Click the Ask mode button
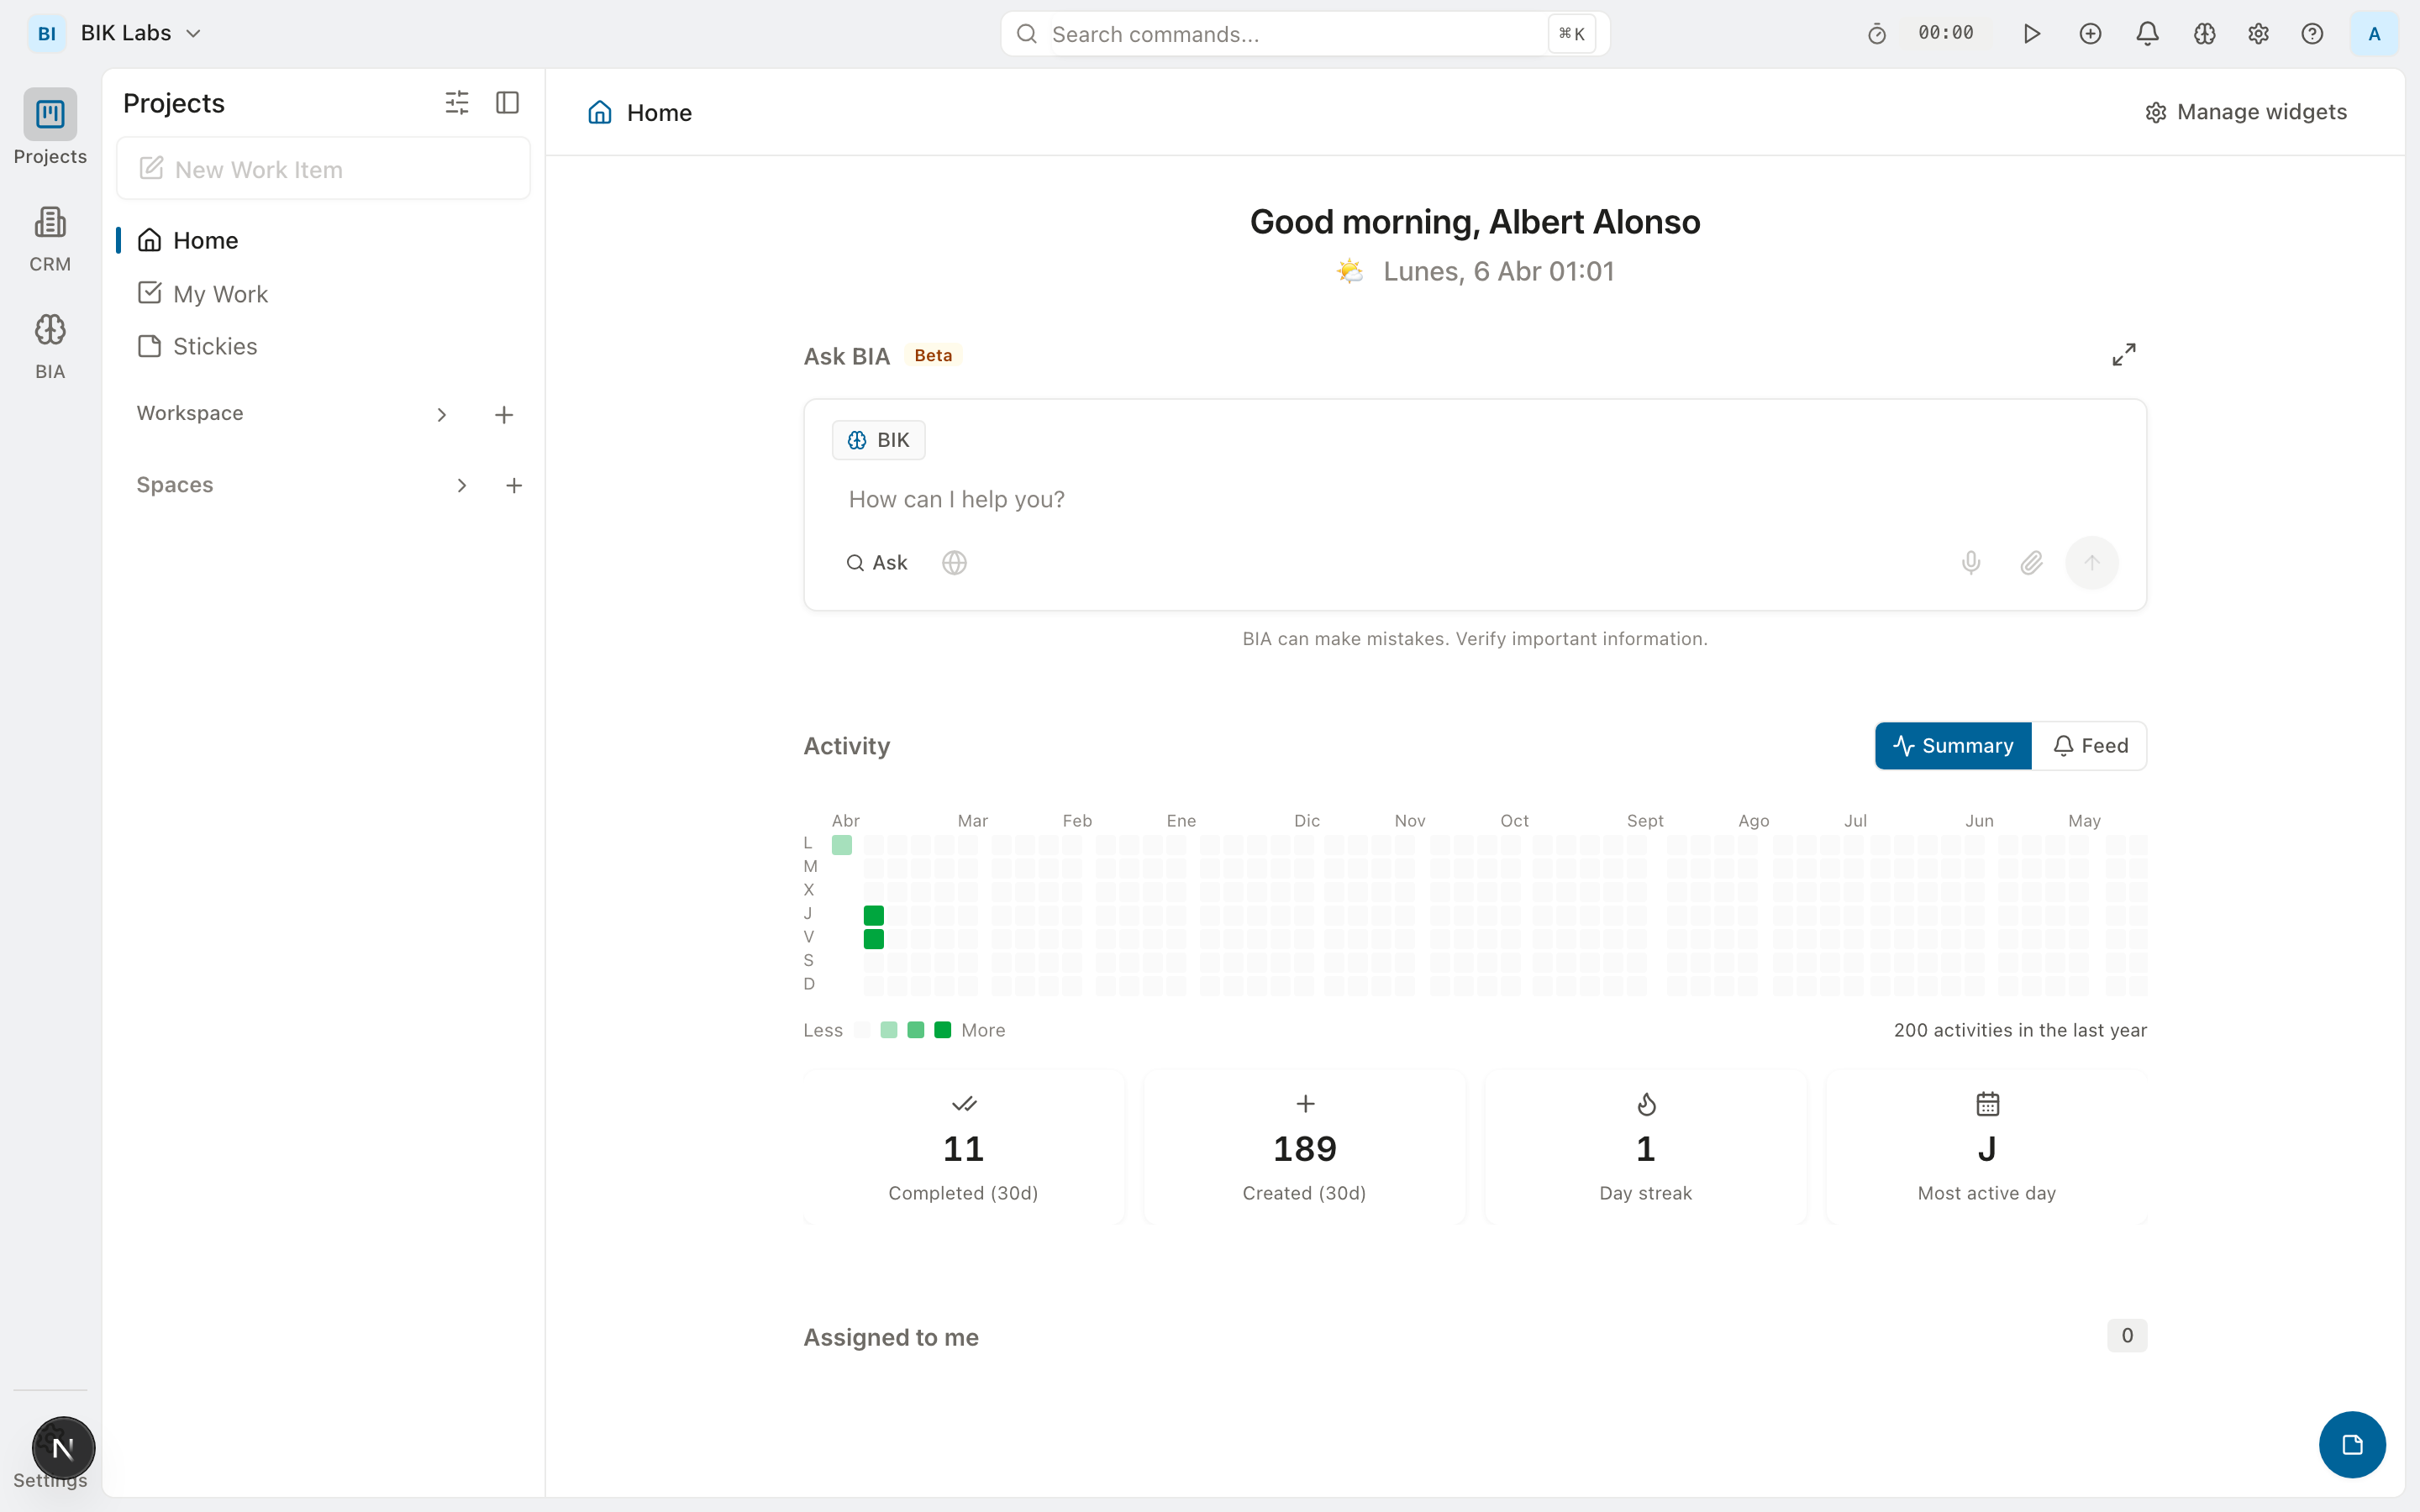 (877, 563)
